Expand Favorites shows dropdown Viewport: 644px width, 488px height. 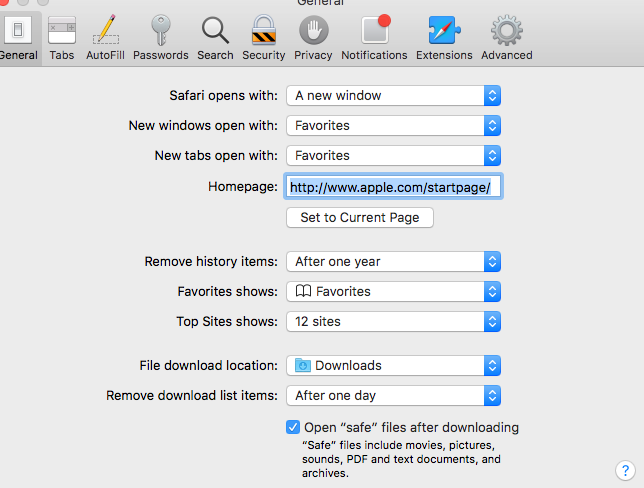point(393,291)
